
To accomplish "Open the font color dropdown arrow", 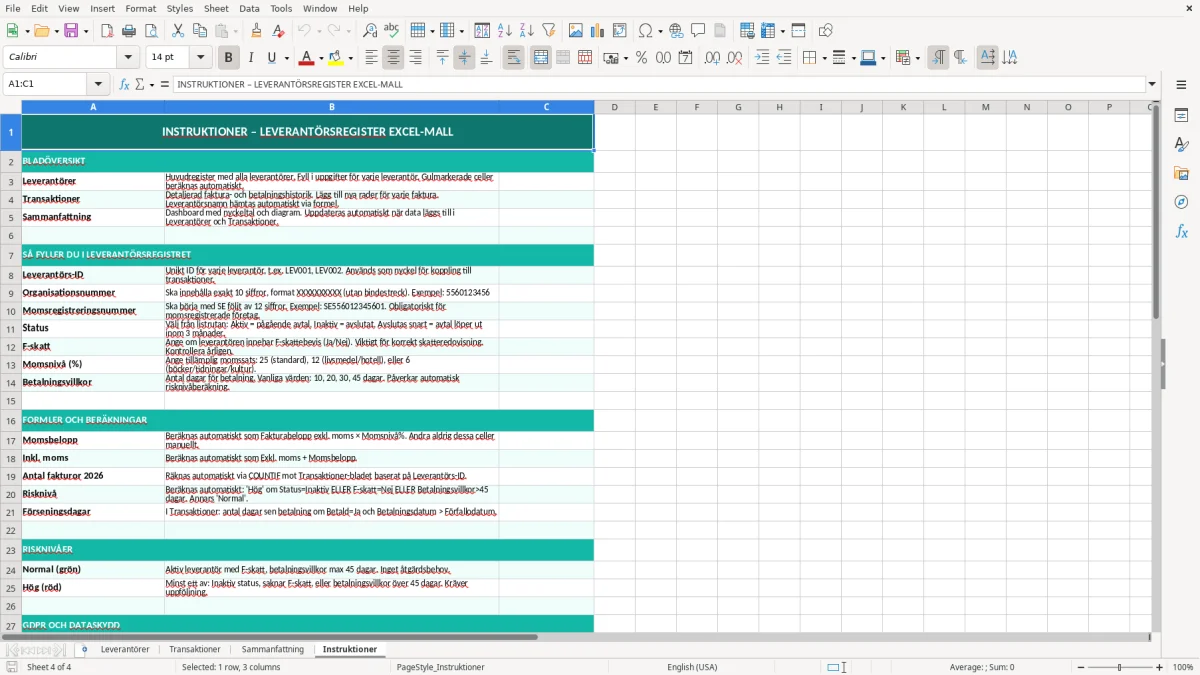I will (321, 58).
